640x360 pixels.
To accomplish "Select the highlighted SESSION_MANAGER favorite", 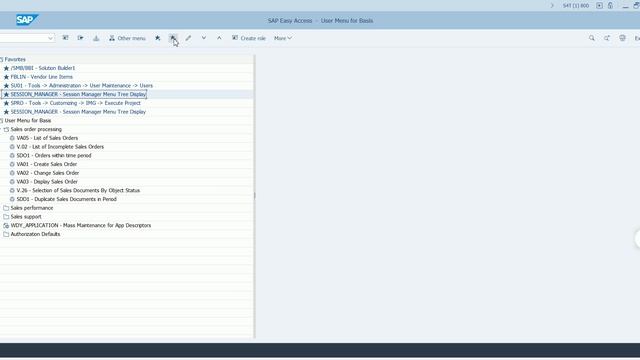I will click(x=78, y=94).
